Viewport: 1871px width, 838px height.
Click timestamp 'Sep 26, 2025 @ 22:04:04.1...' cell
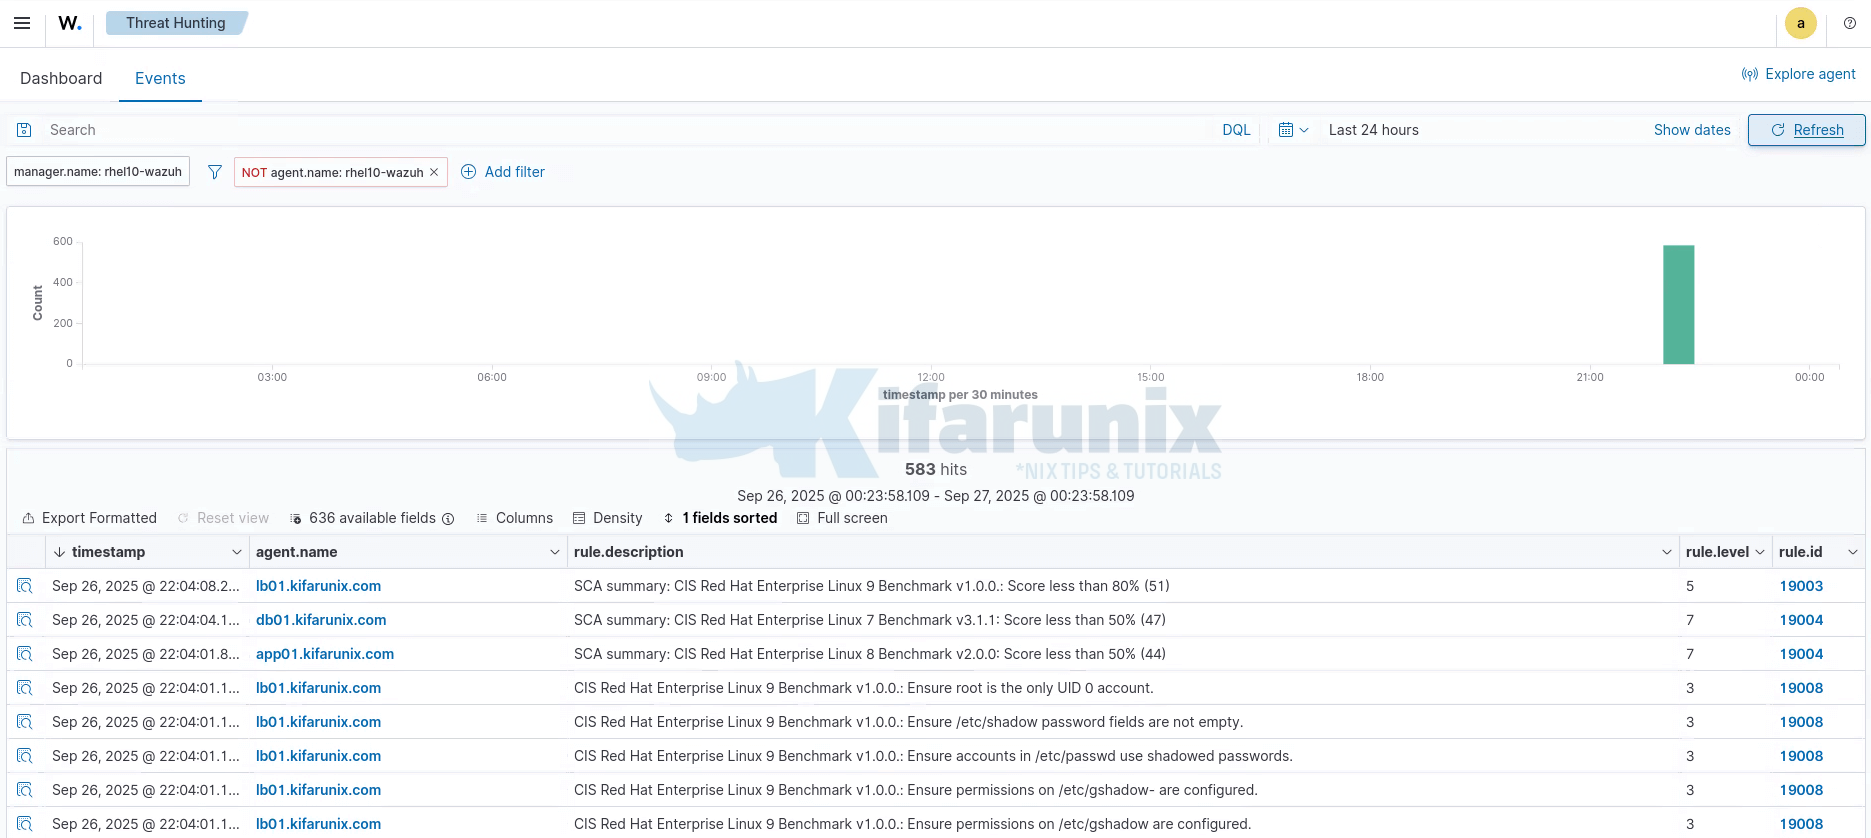click(146, 620)
